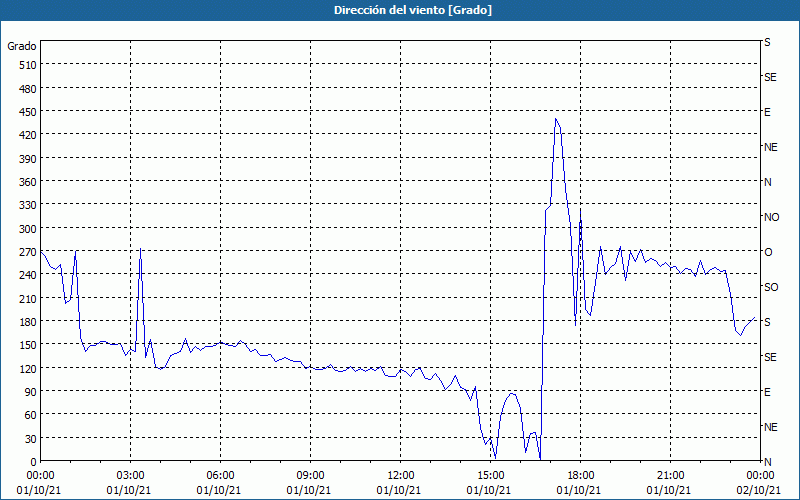Click the 450 tick label on the left axis
This screenshot has height=500, width=800.
pyautogui.click(x=28, y=112)
